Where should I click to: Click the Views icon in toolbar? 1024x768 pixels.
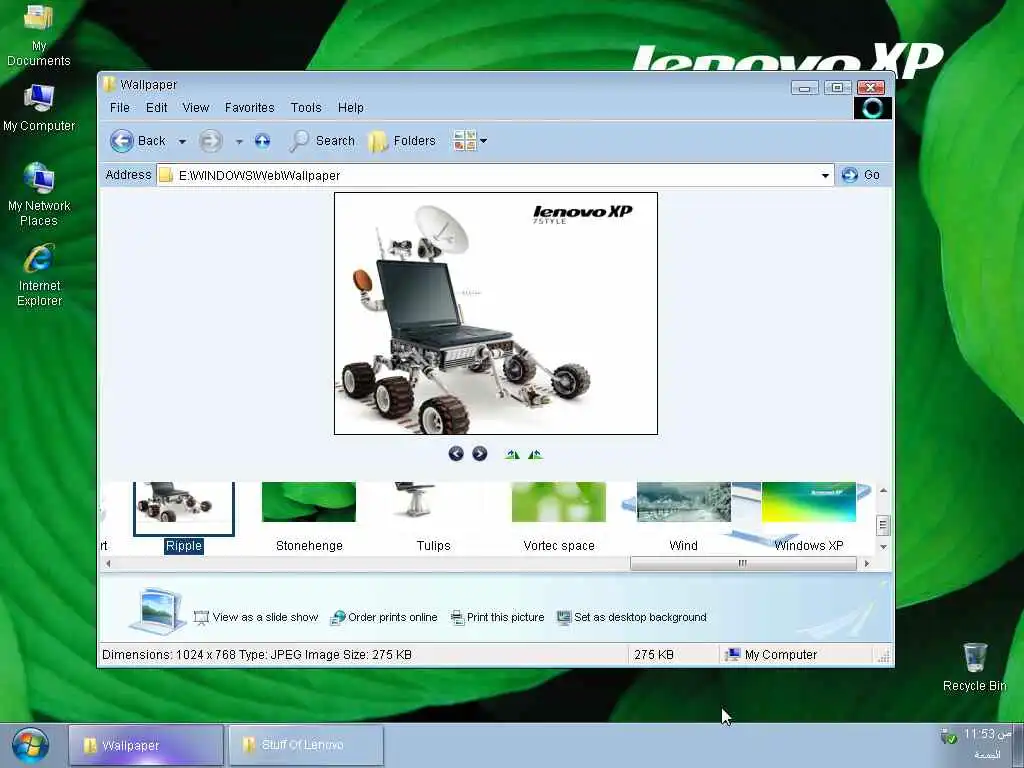pos(464,140)
